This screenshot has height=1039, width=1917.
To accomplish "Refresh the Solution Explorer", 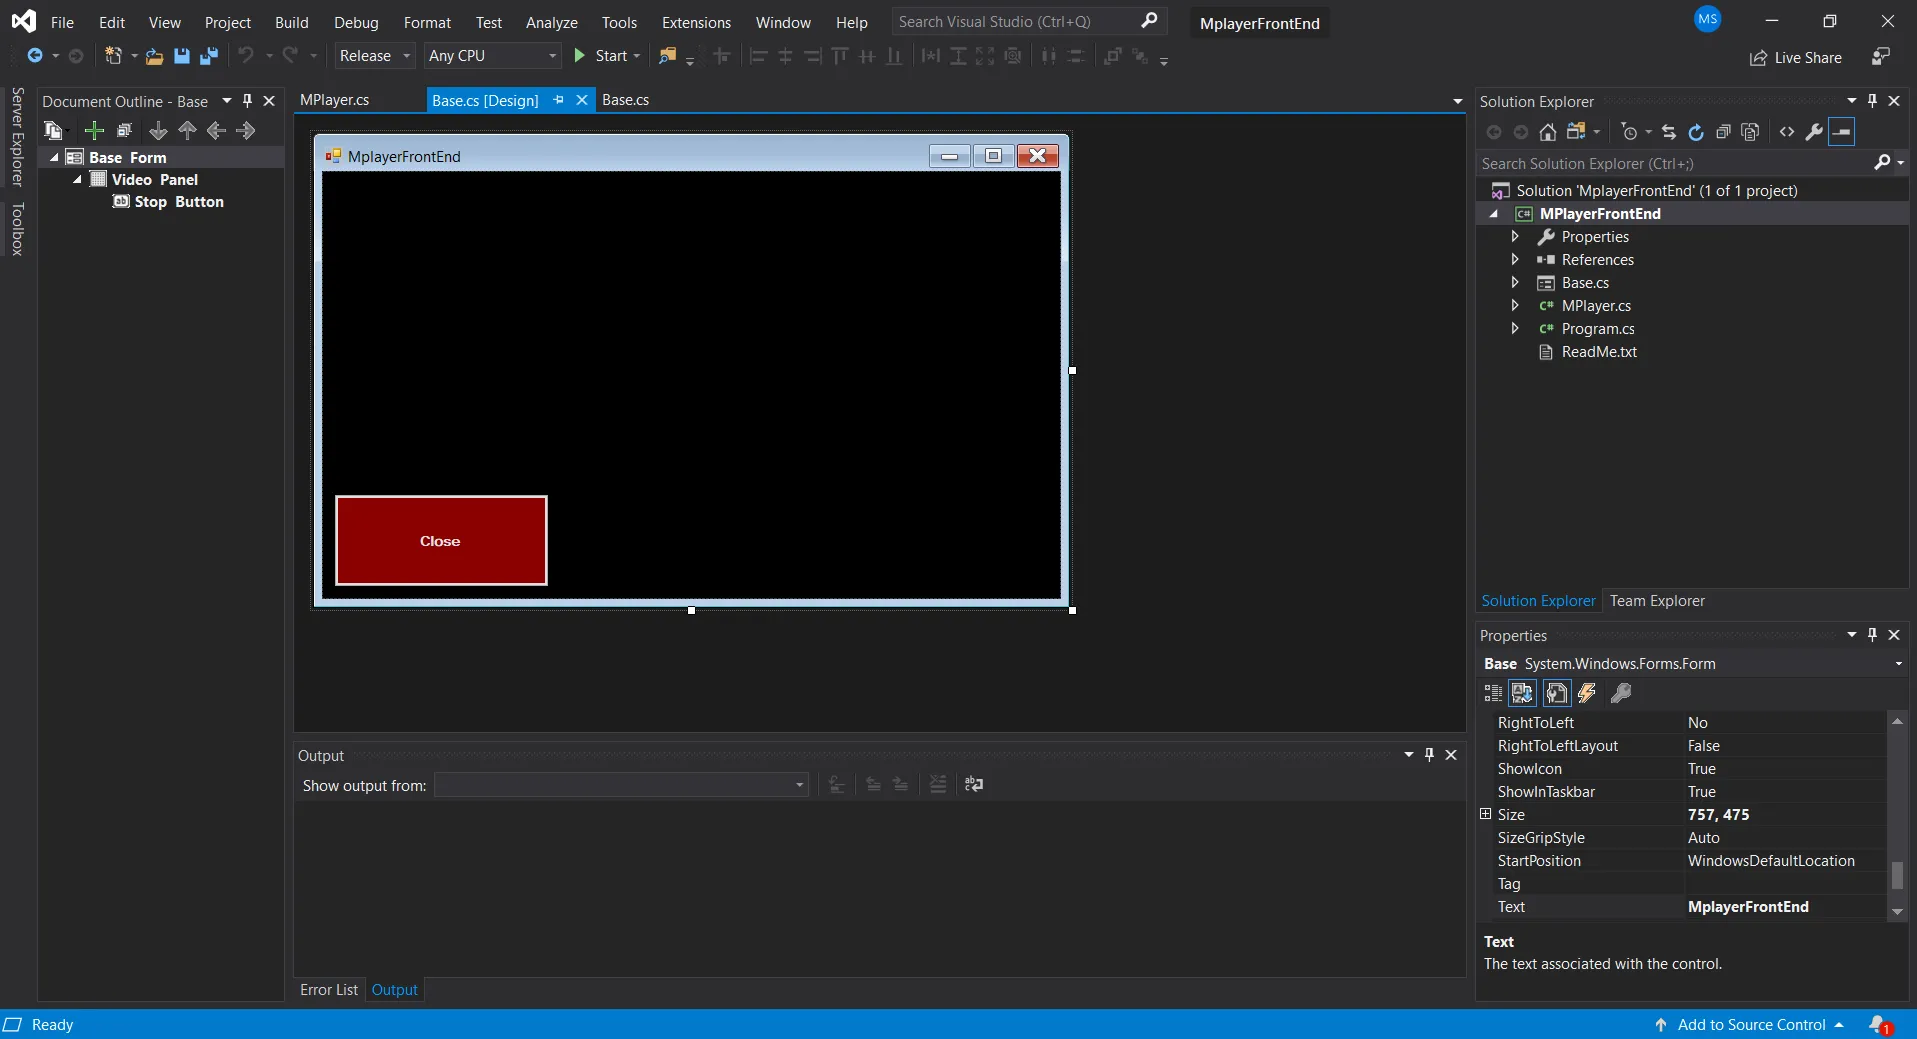I will click(1696, 132).
